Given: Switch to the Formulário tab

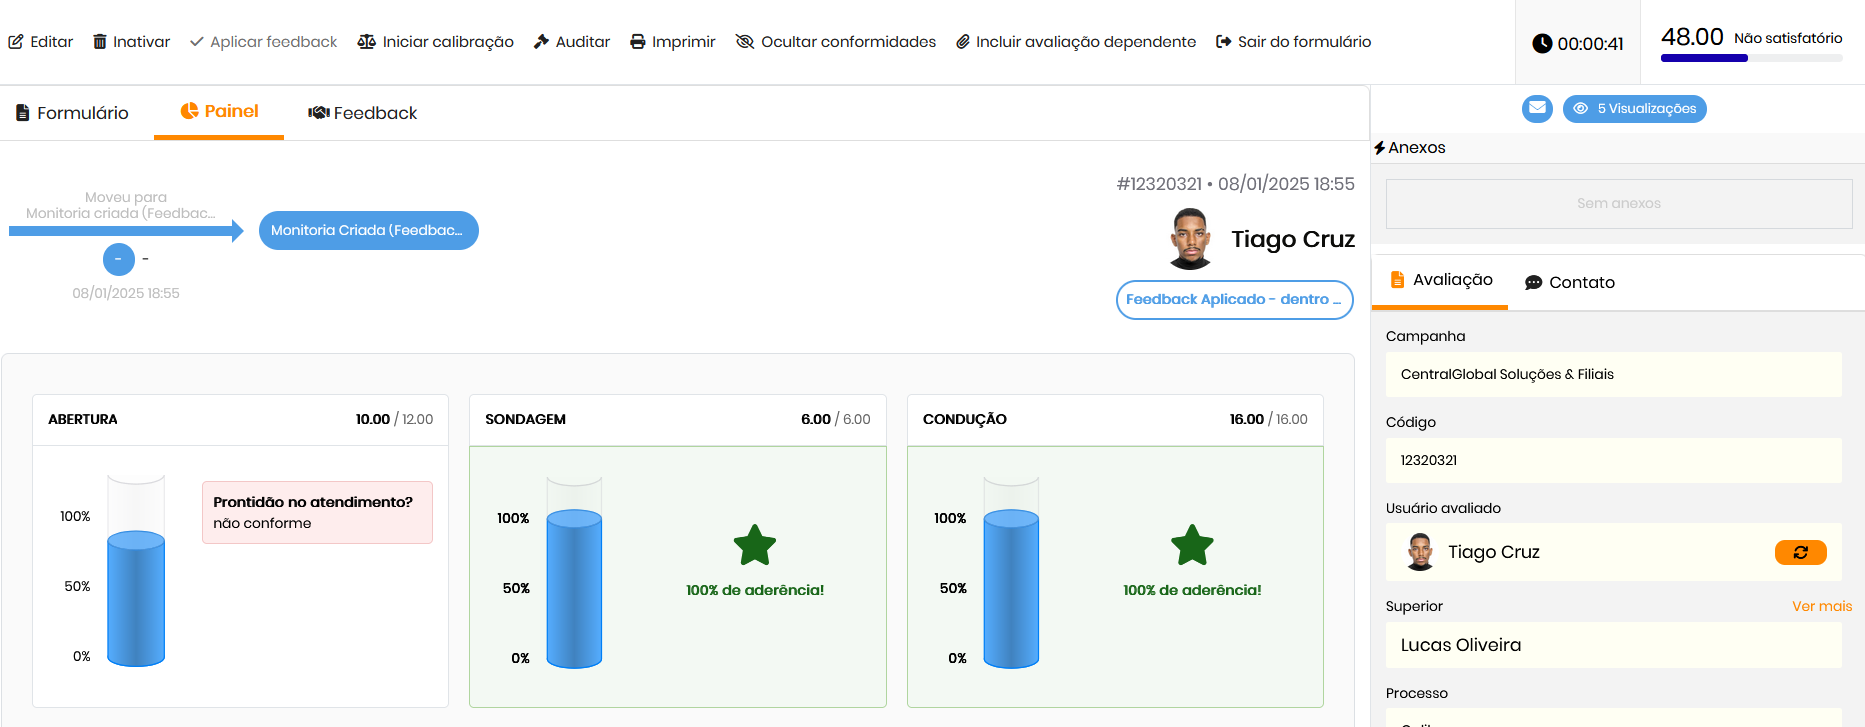Looking at the screenshot, I should [x=72, y=113].
